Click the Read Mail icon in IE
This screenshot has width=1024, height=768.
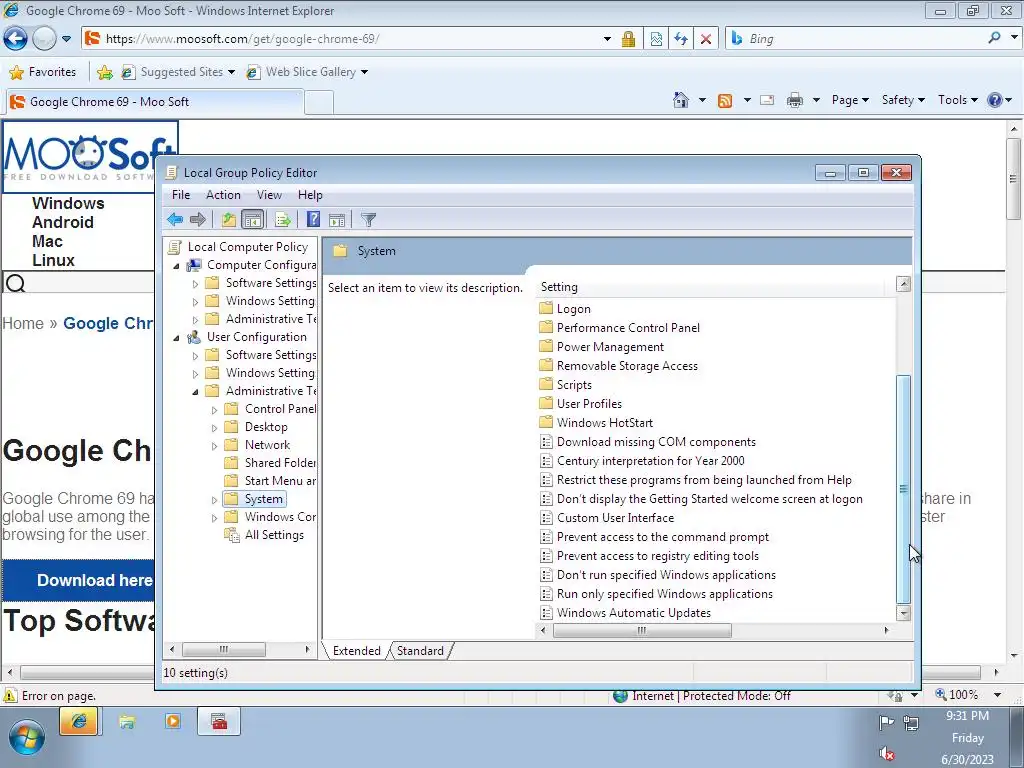767,100
